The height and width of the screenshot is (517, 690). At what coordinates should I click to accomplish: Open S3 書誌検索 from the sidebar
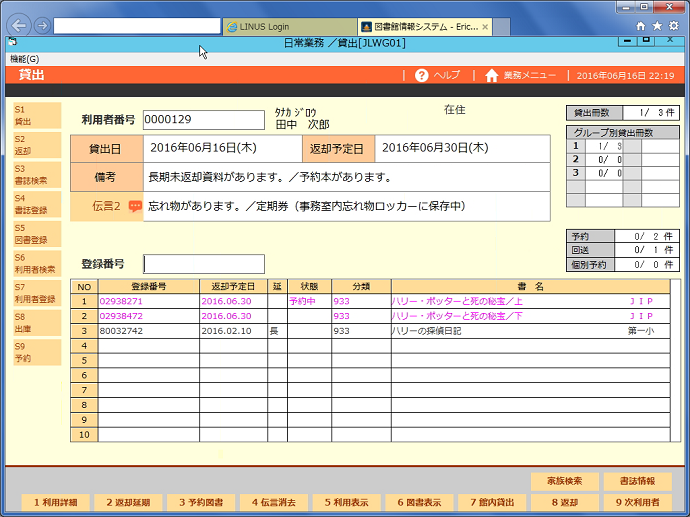click(37, 175)
